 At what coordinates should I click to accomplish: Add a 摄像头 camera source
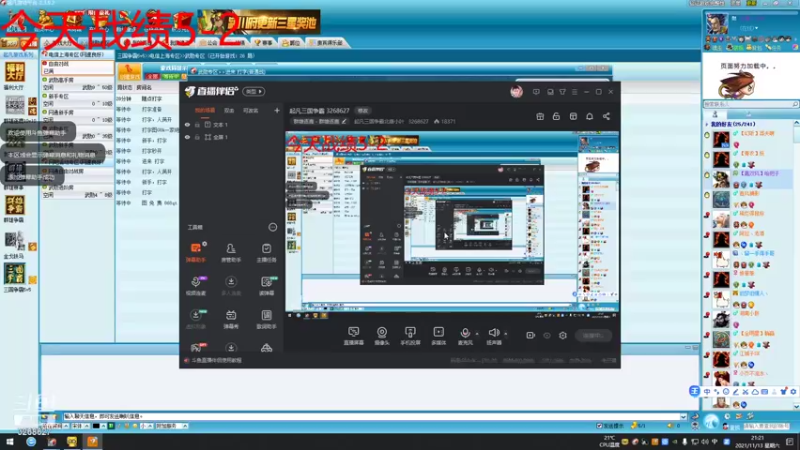pos(382,336)
